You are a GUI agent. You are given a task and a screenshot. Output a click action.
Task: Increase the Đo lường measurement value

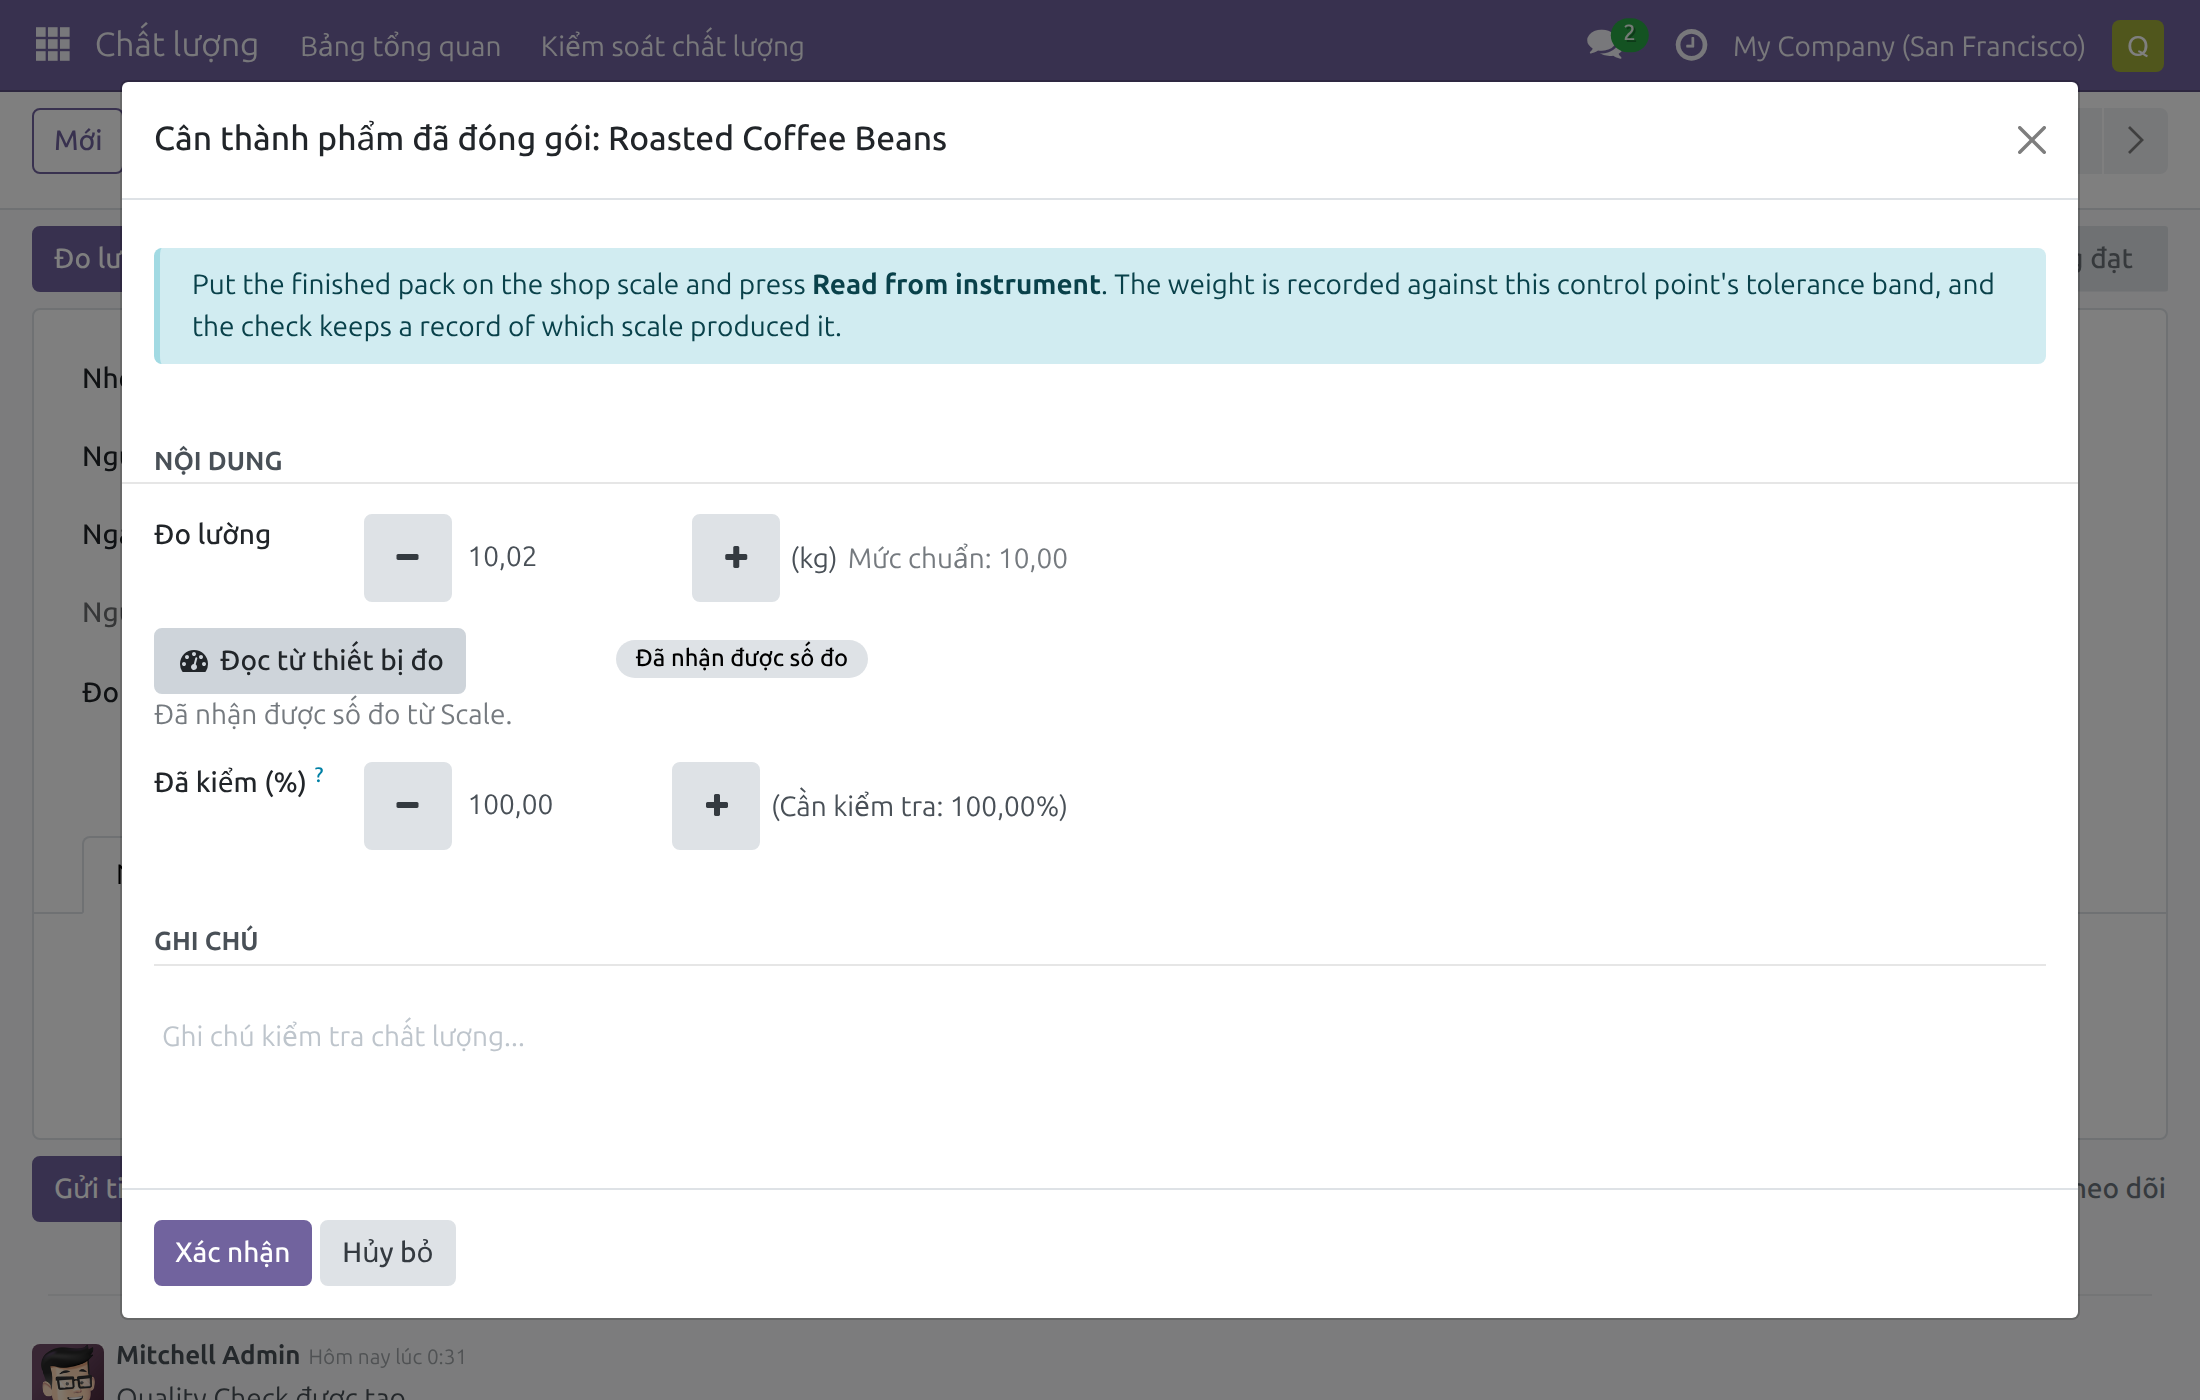735,558
